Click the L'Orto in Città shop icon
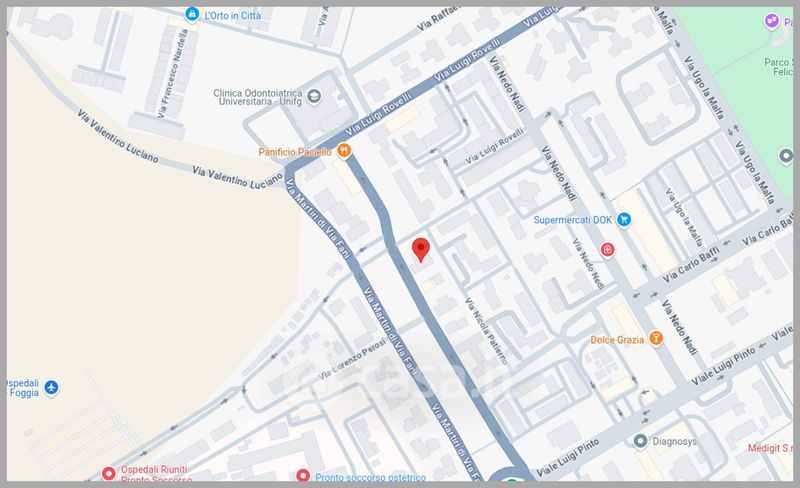Screen dimensions: 800x488 pyautogui.click(x=192, y=14)
